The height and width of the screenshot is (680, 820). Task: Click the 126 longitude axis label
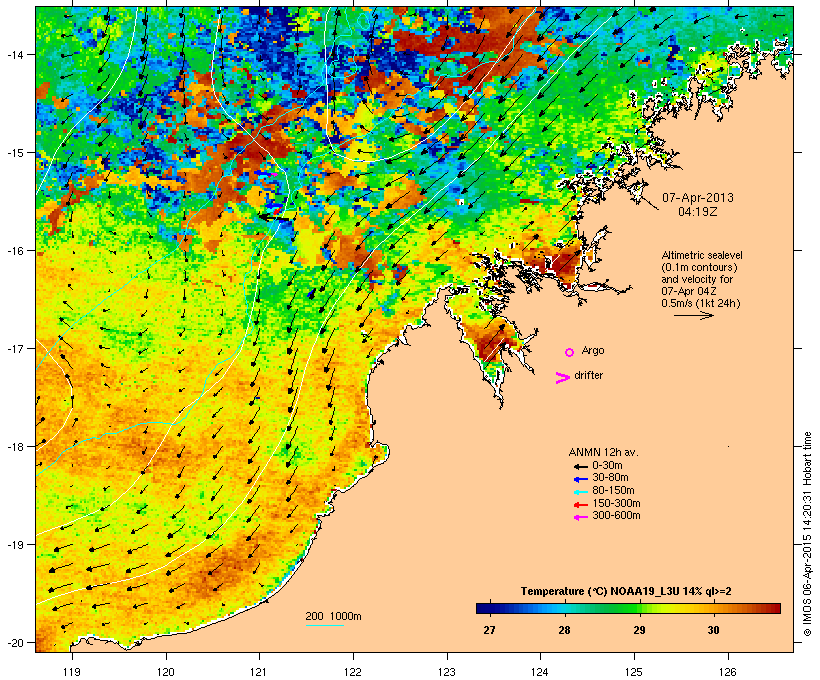tap(728, 672)
